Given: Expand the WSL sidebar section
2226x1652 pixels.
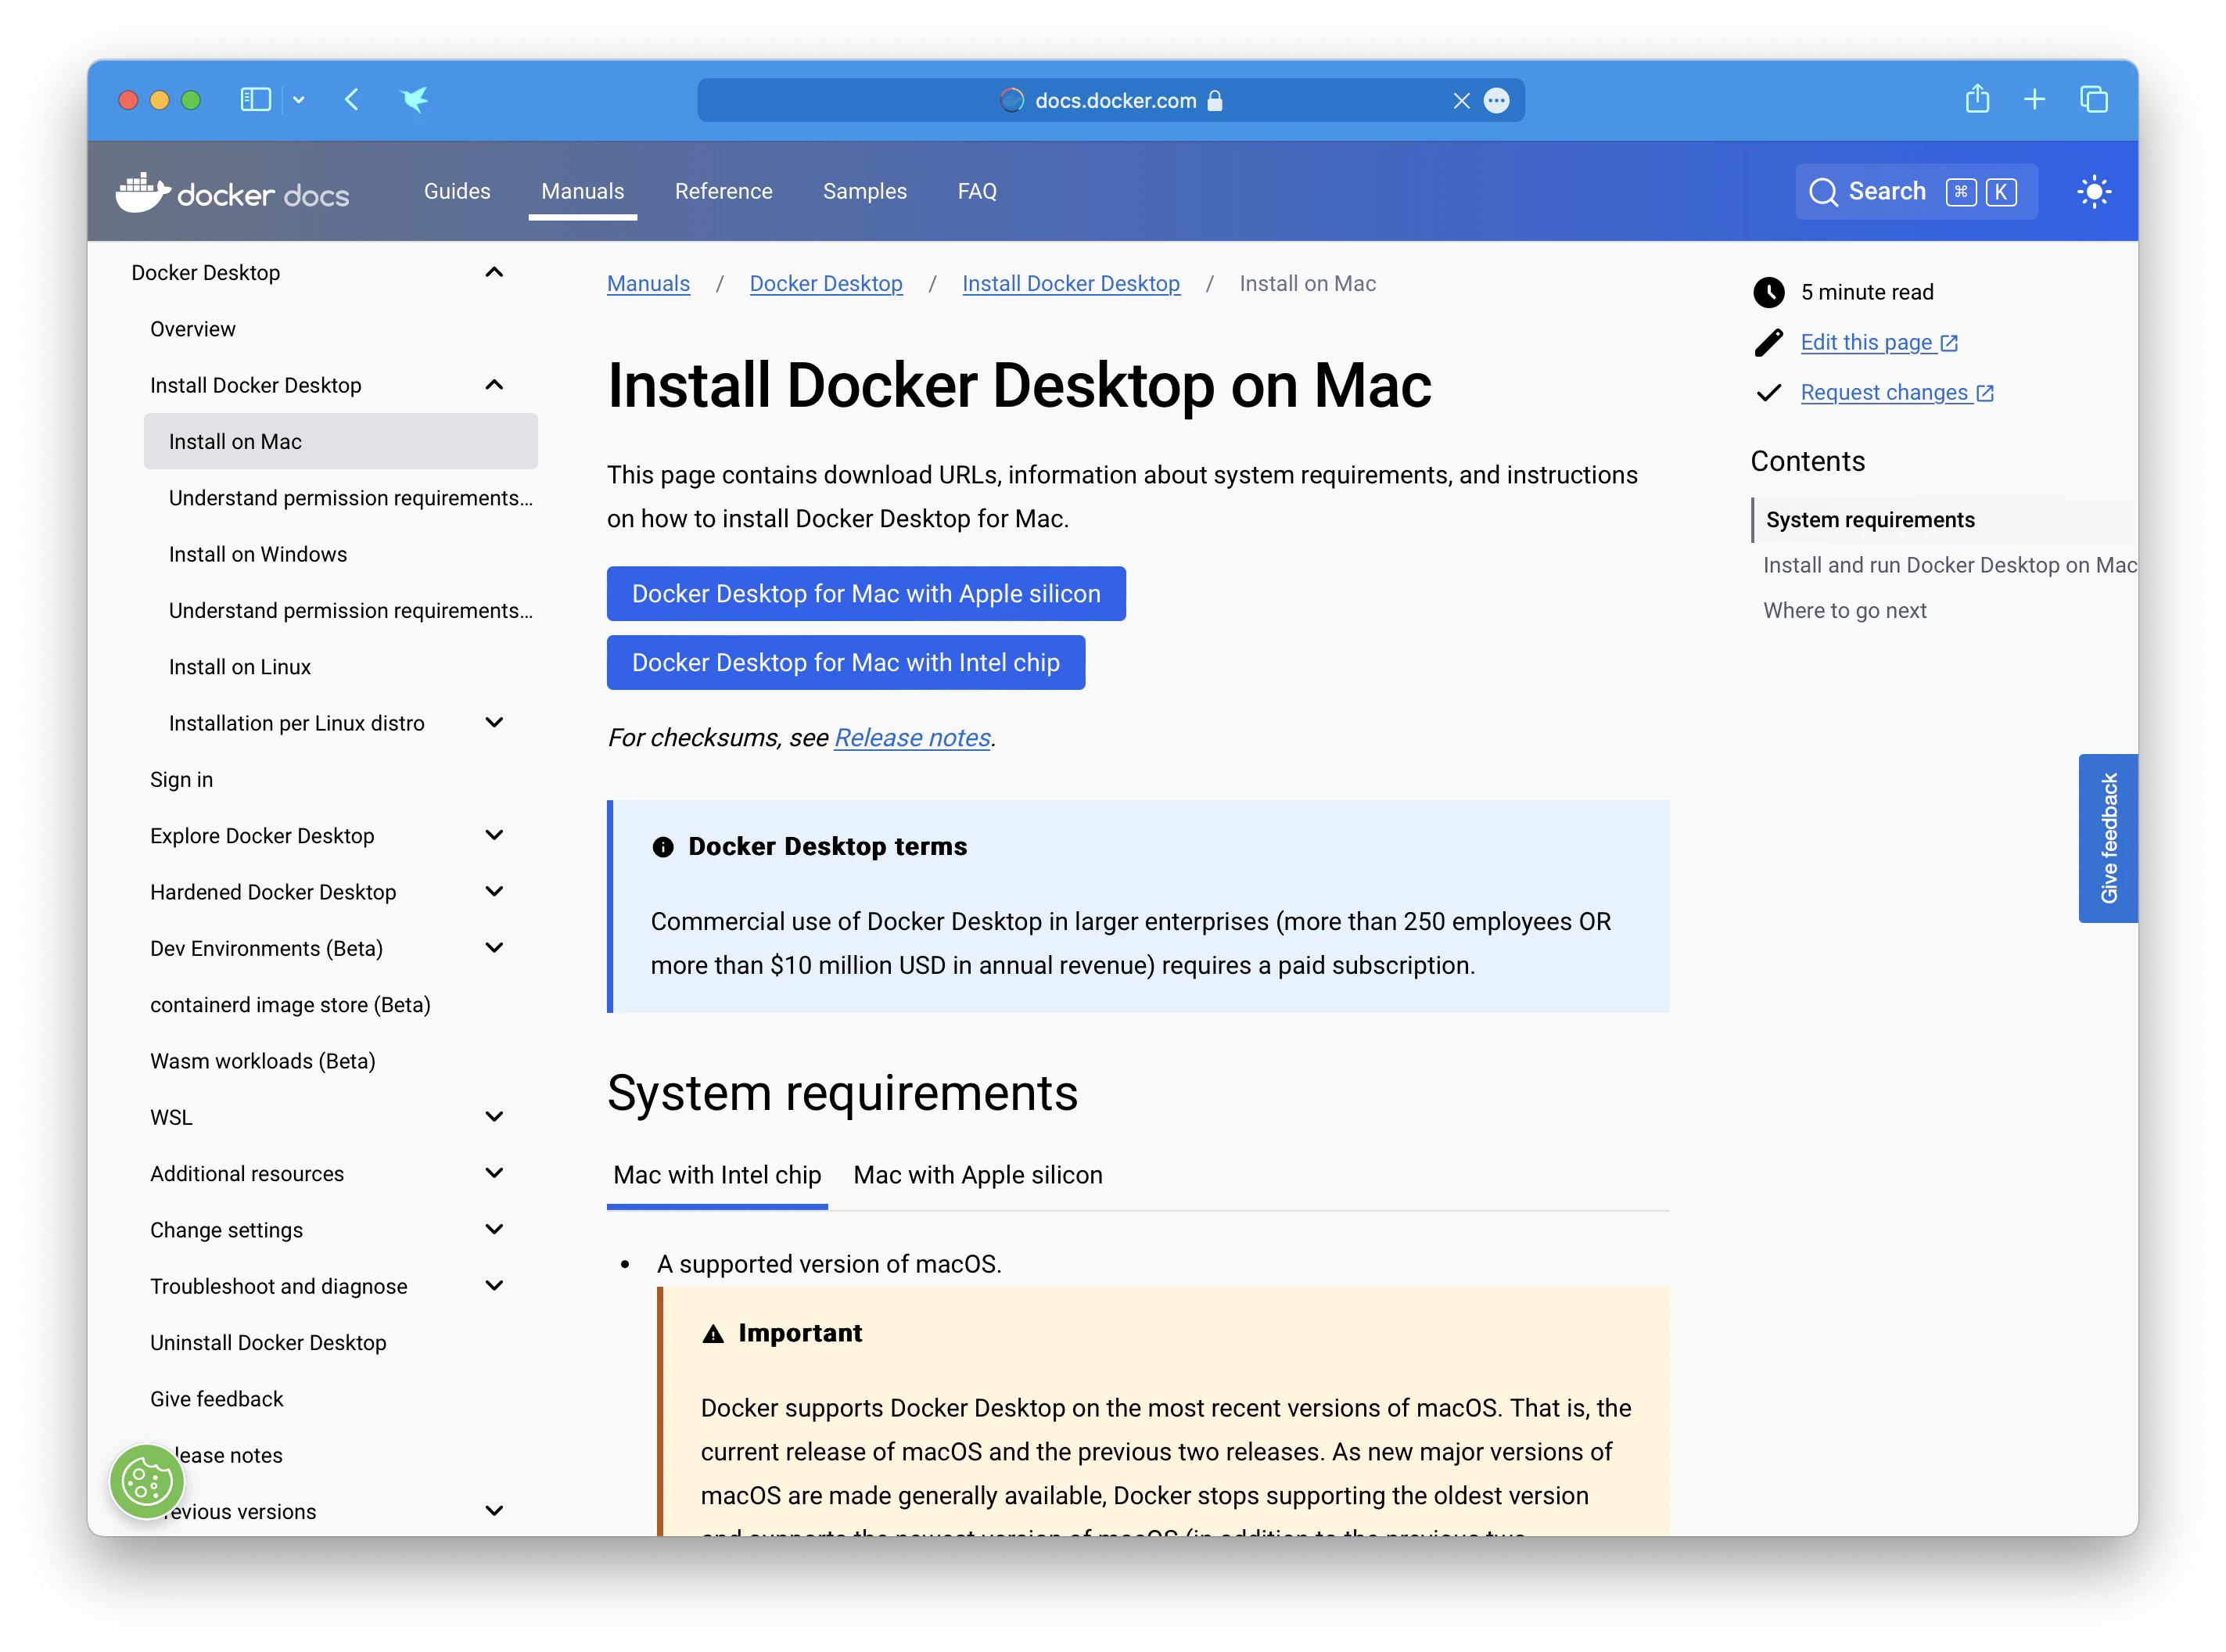Looking at the screenshot, I should 494,1116.
